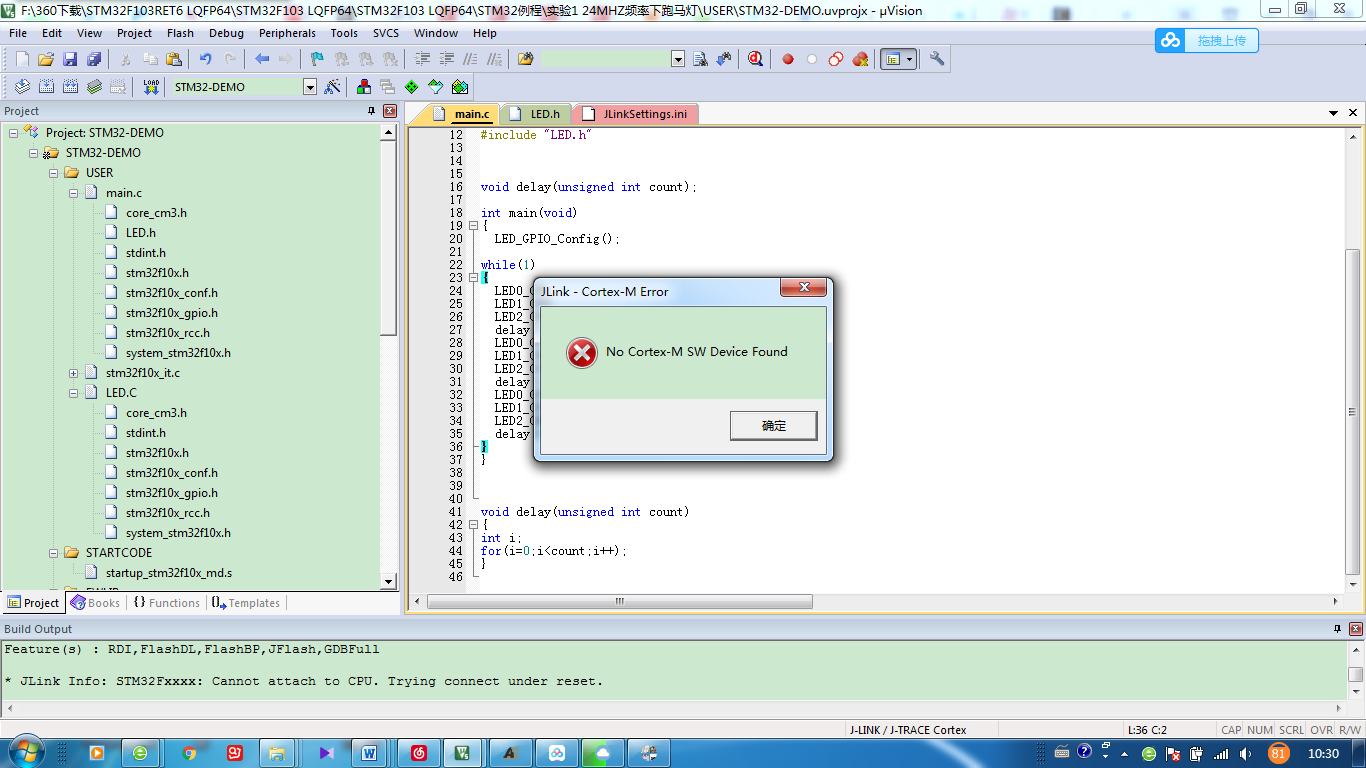Screen dimensions: 1366x768
Task: Open Configuration with the wrench icon
Action: point(937,59)
